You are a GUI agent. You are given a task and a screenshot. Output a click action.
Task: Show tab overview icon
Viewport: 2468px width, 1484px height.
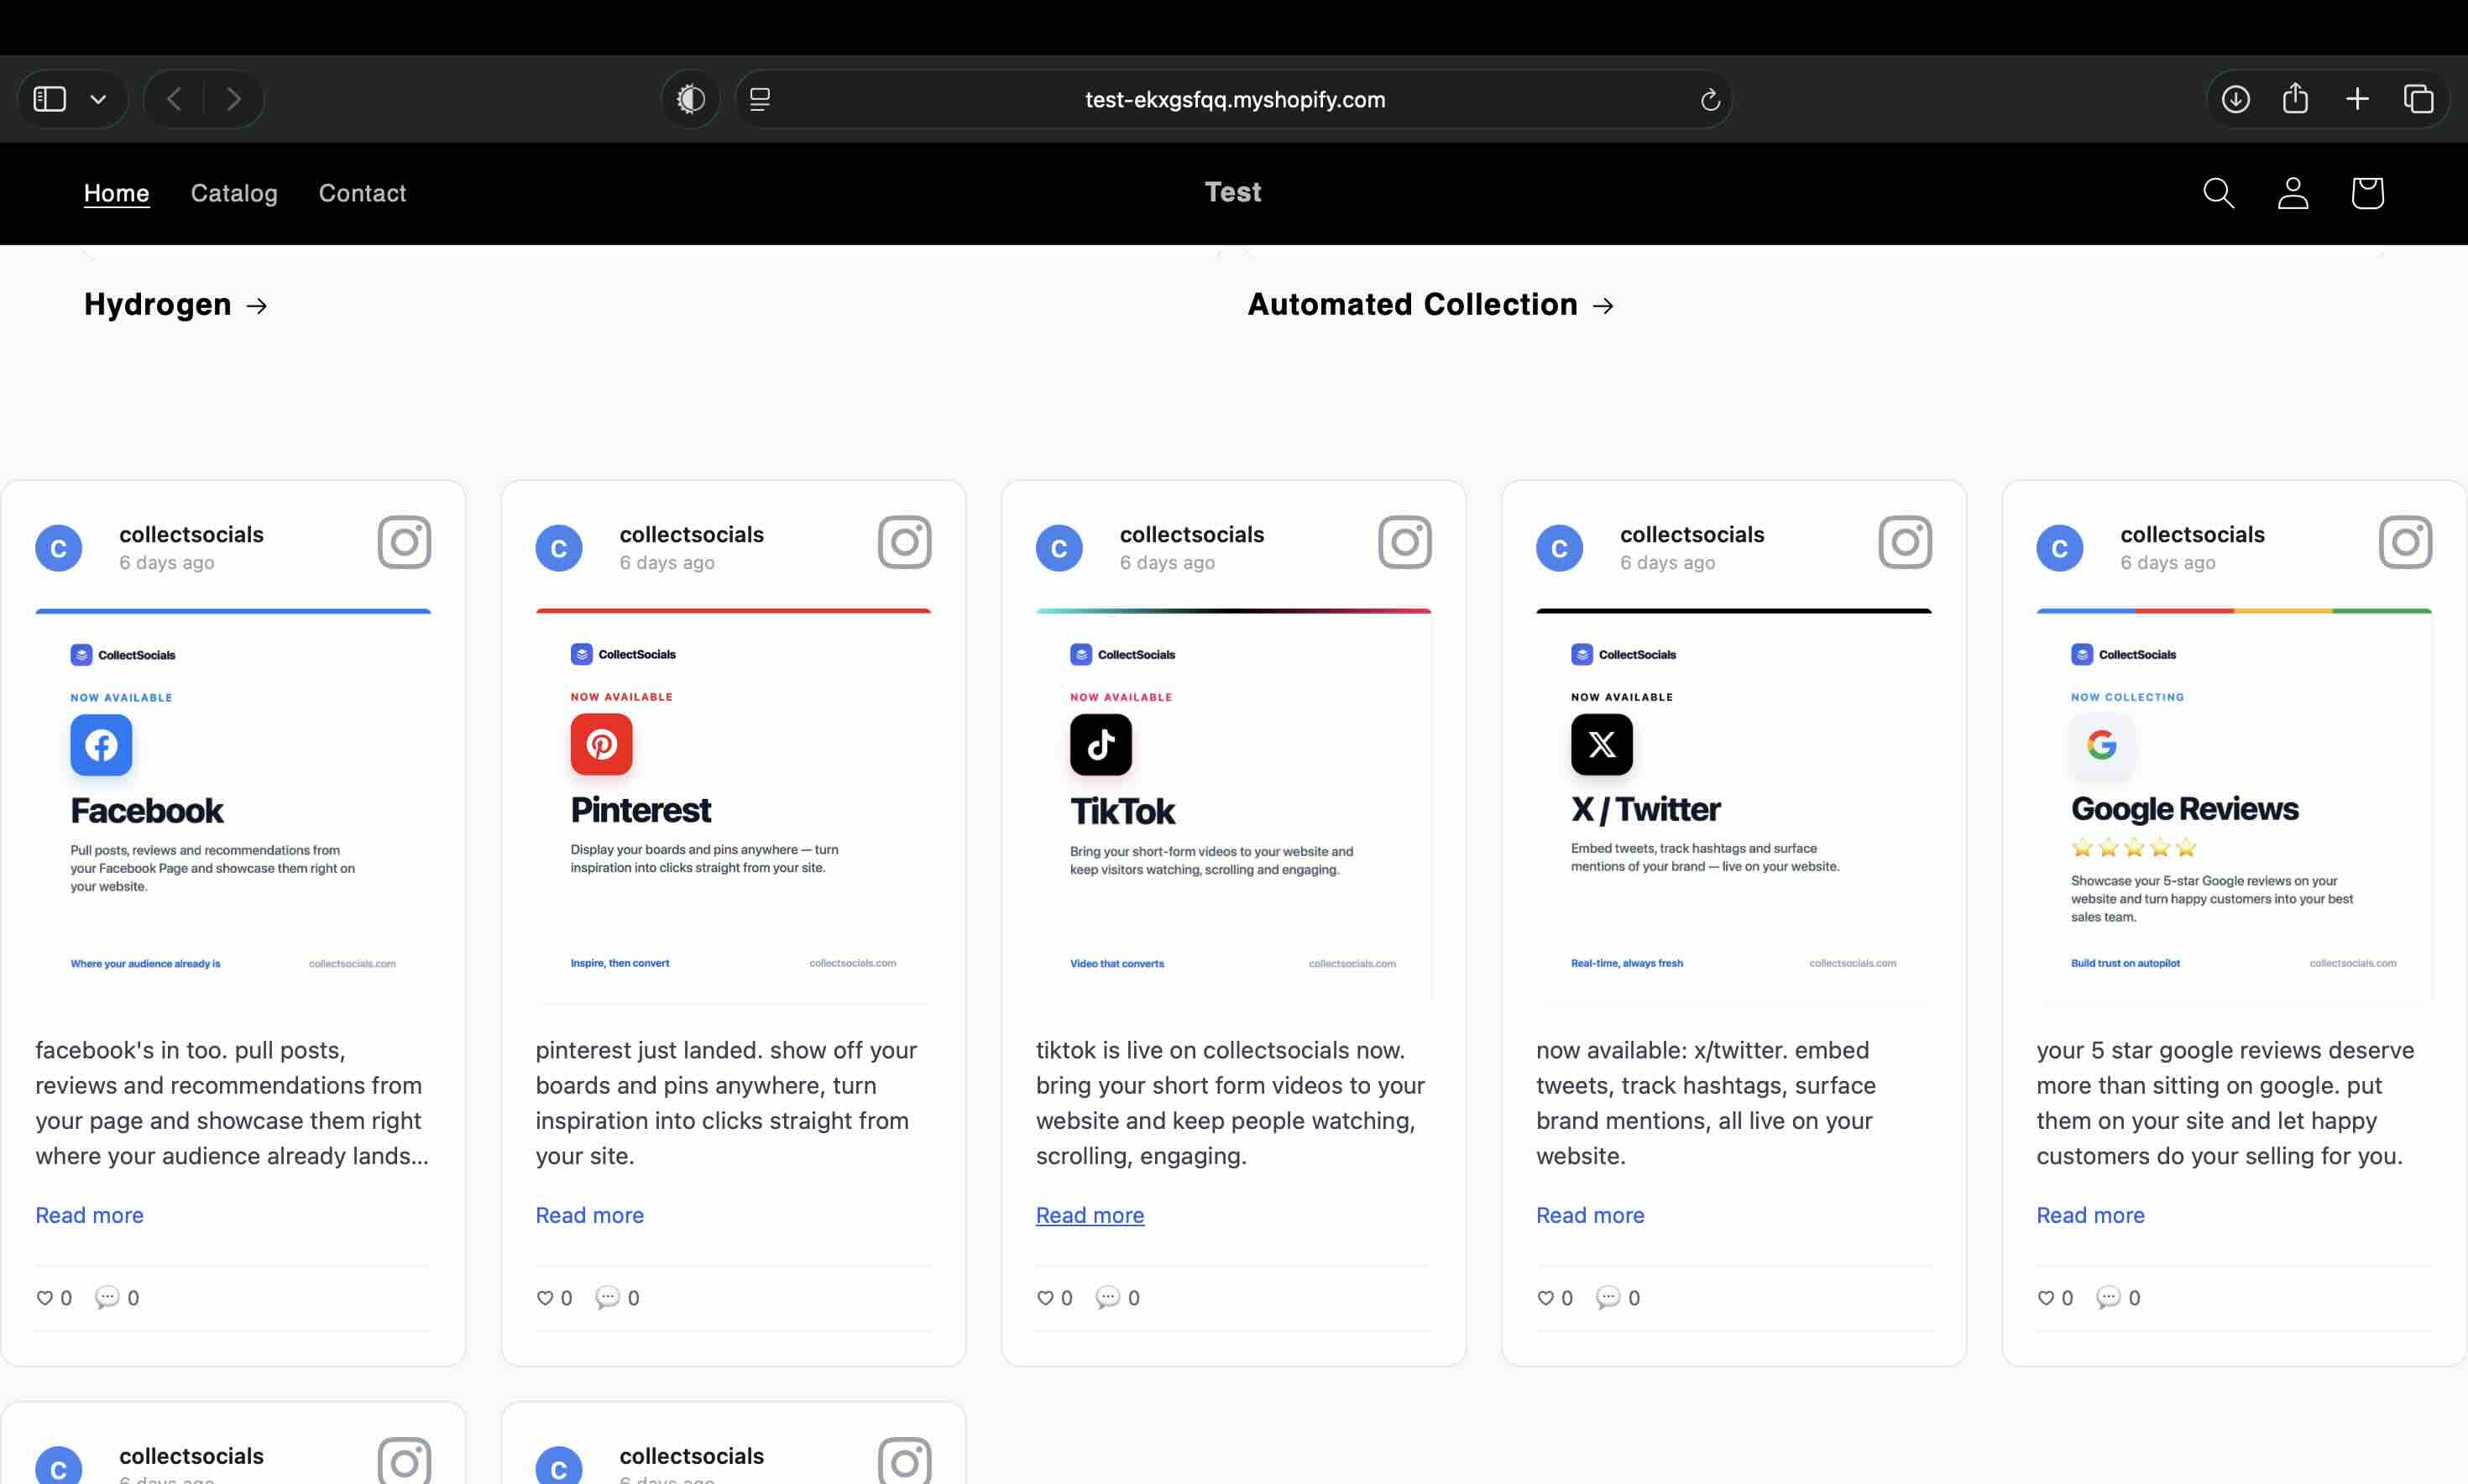[x=2419, y=99]
